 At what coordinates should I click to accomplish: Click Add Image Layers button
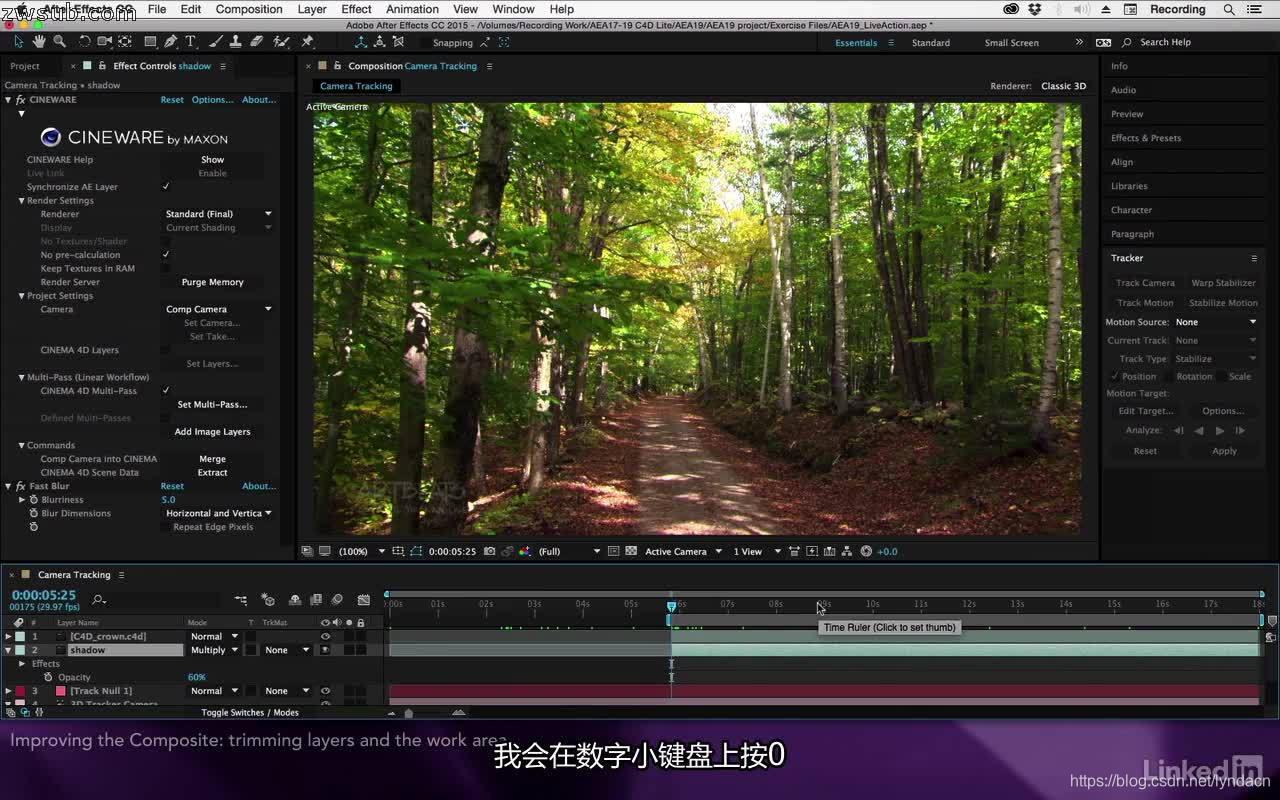tap(212, 432)
